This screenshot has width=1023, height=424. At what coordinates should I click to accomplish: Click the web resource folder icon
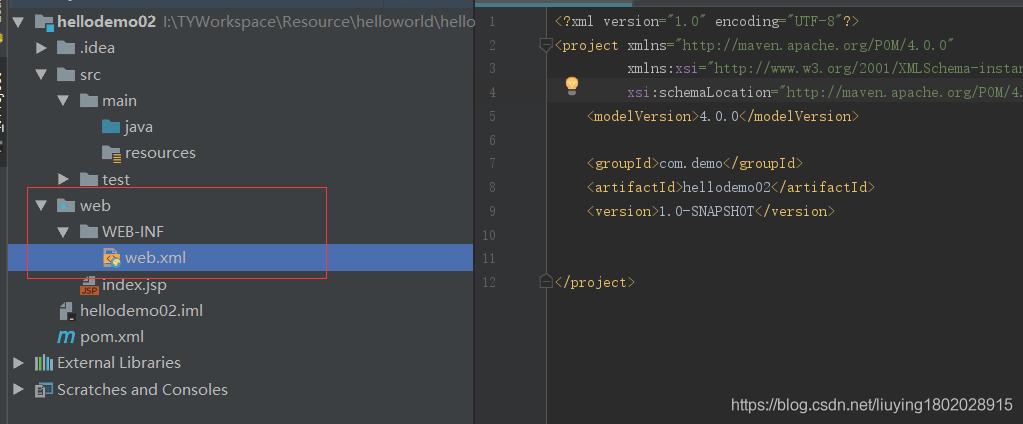point(66,205)
